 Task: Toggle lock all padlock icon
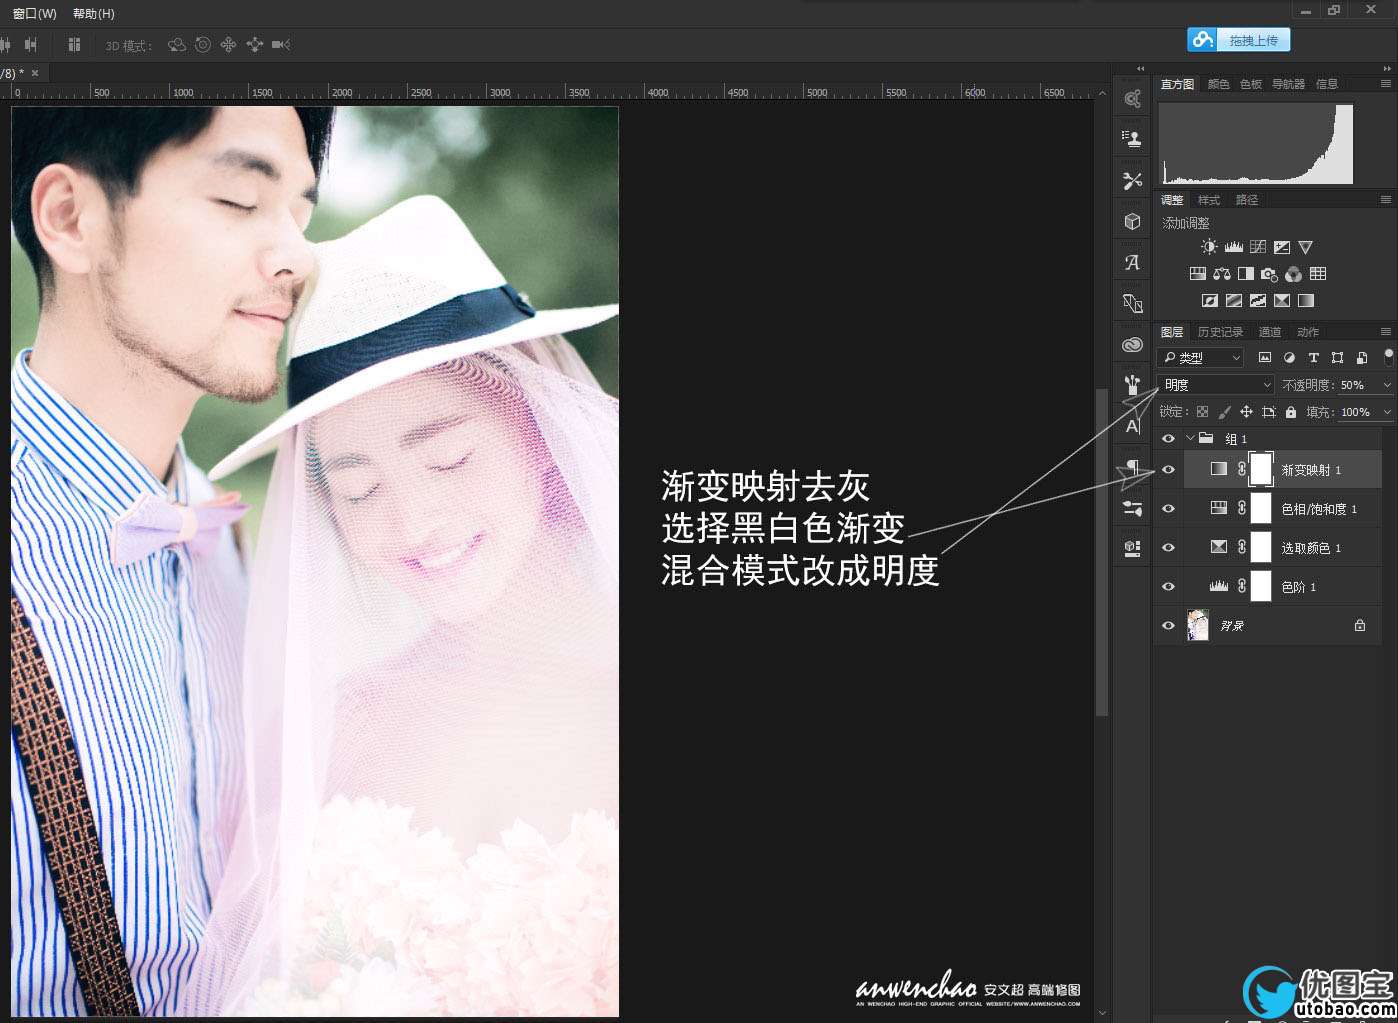[1291, 412]
